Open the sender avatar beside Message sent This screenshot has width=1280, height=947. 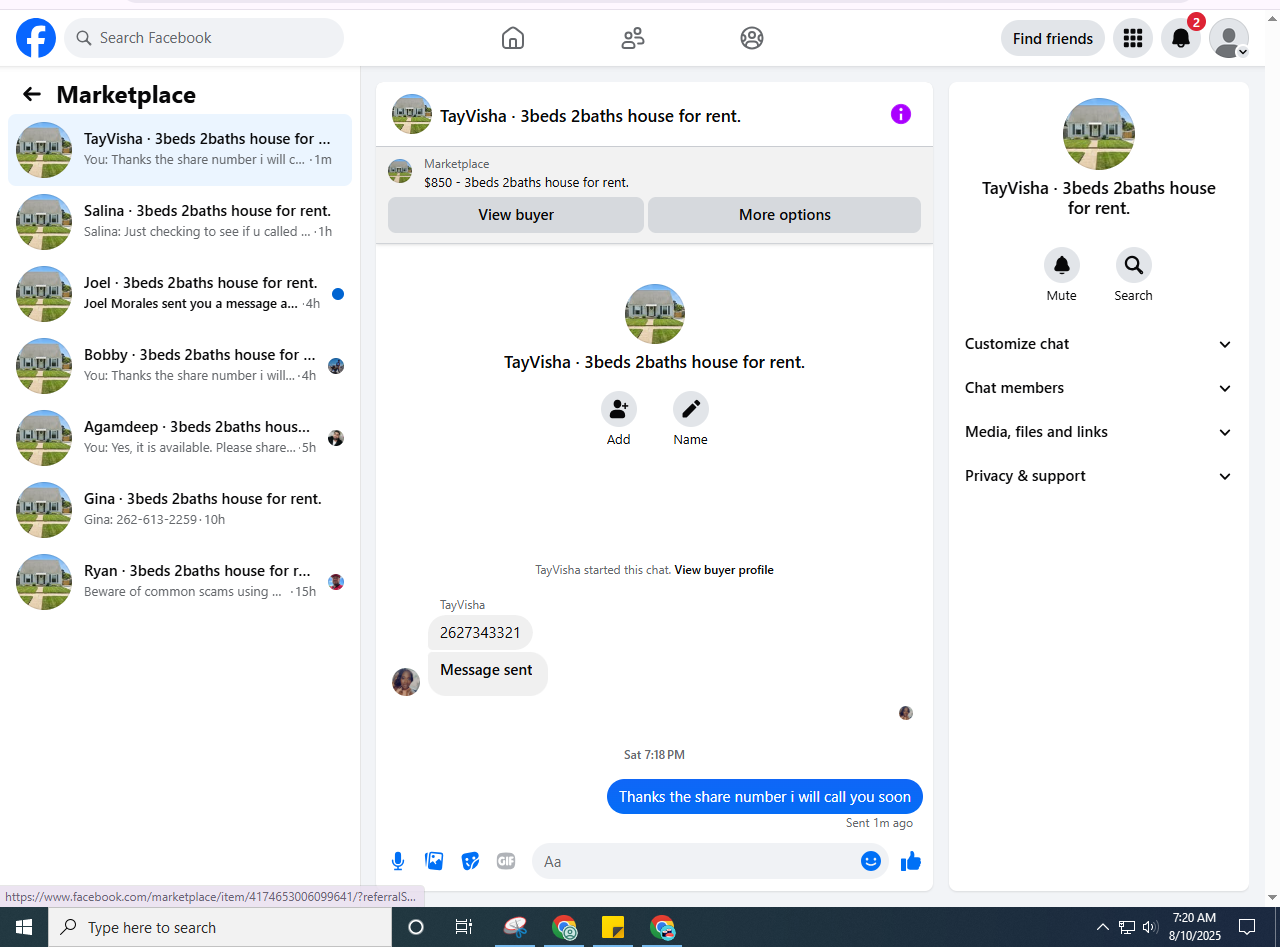click(406, 682)
